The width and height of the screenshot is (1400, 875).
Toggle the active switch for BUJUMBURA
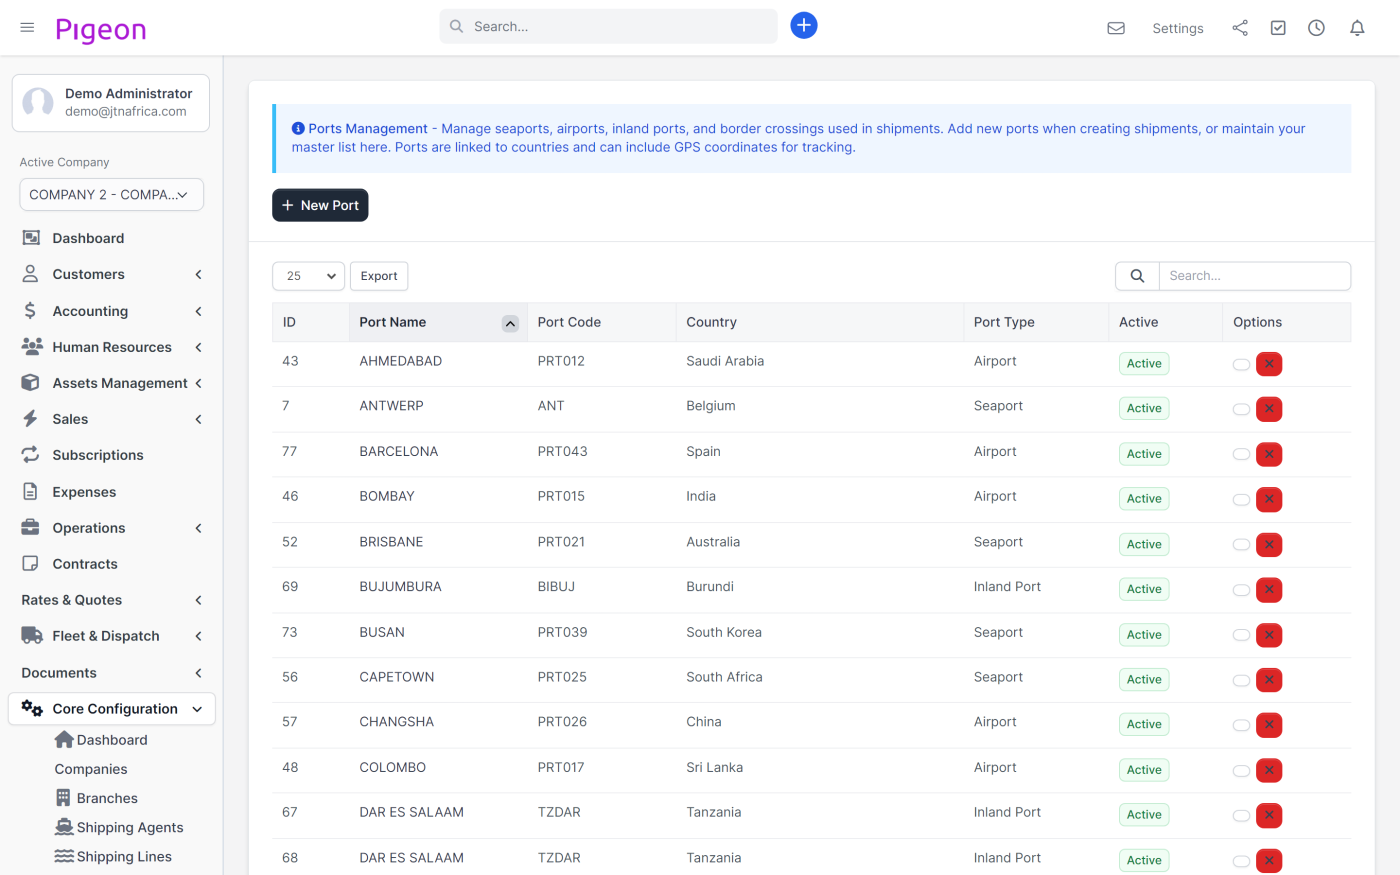[1241, 591]
